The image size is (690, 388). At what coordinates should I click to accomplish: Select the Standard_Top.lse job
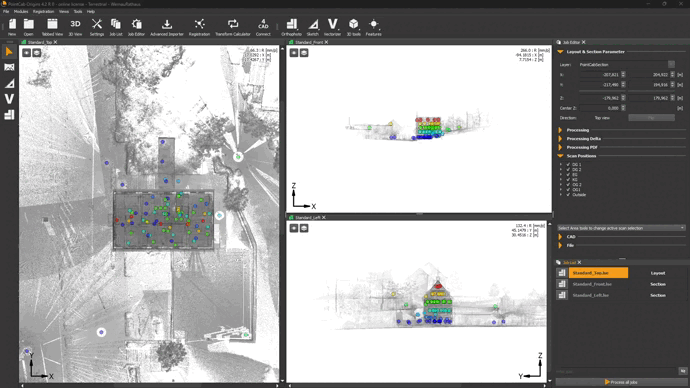coord(598,273)
